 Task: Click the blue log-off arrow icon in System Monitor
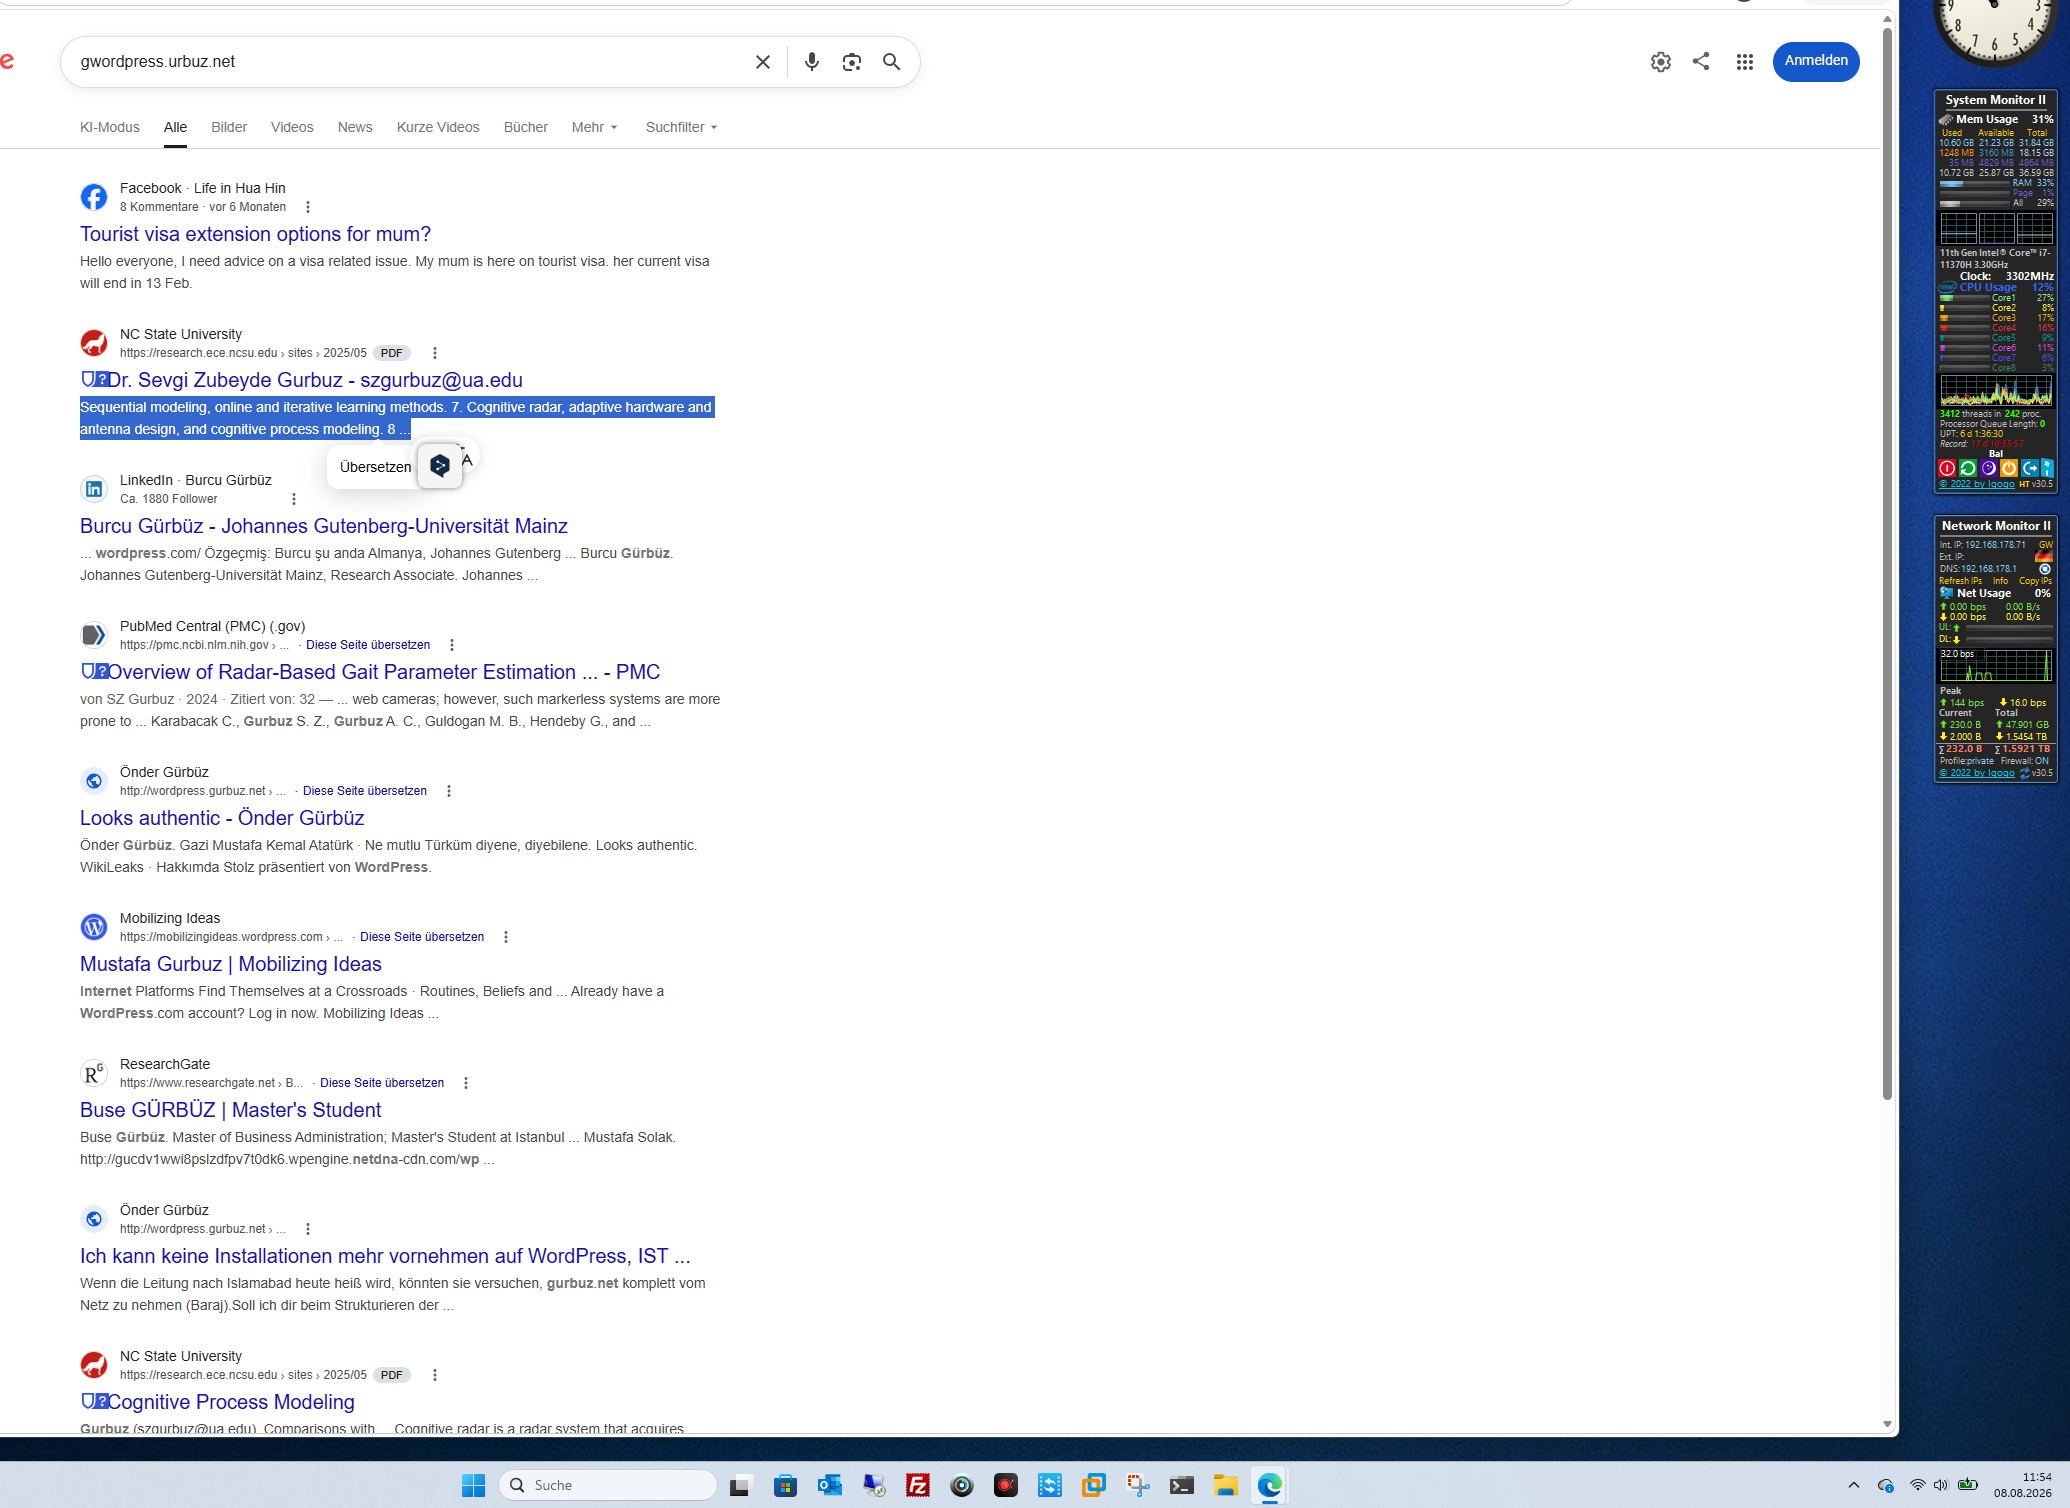(x=2030, y=468)
